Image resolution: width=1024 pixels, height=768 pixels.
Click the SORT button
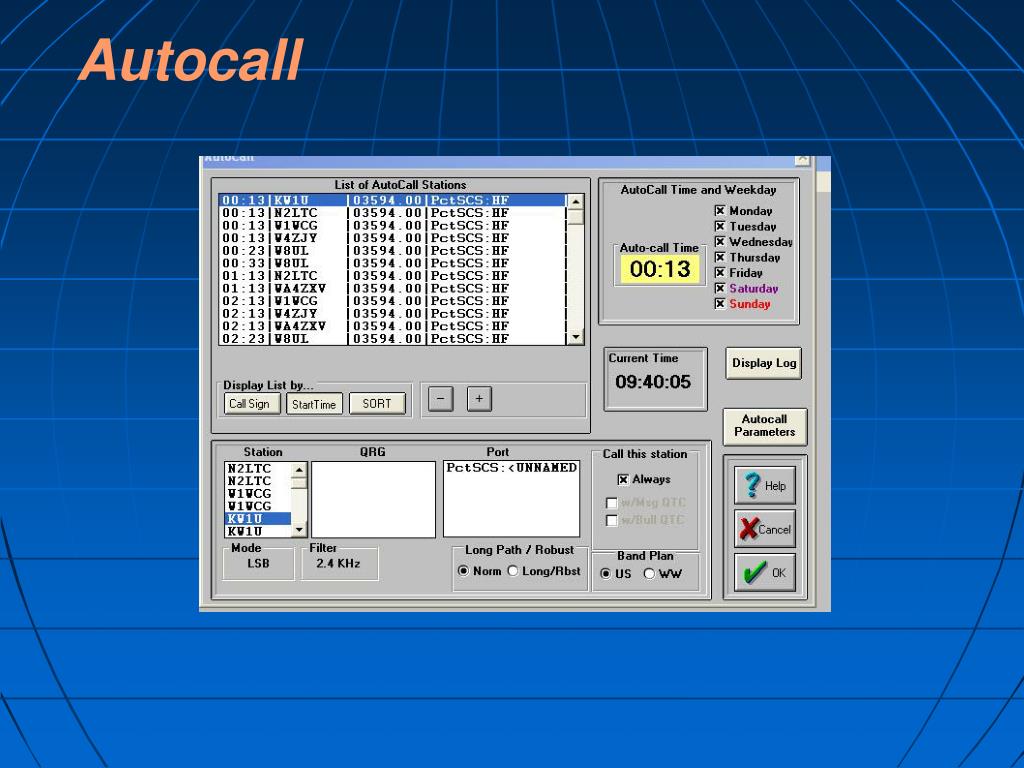click(x=377, y=404)
